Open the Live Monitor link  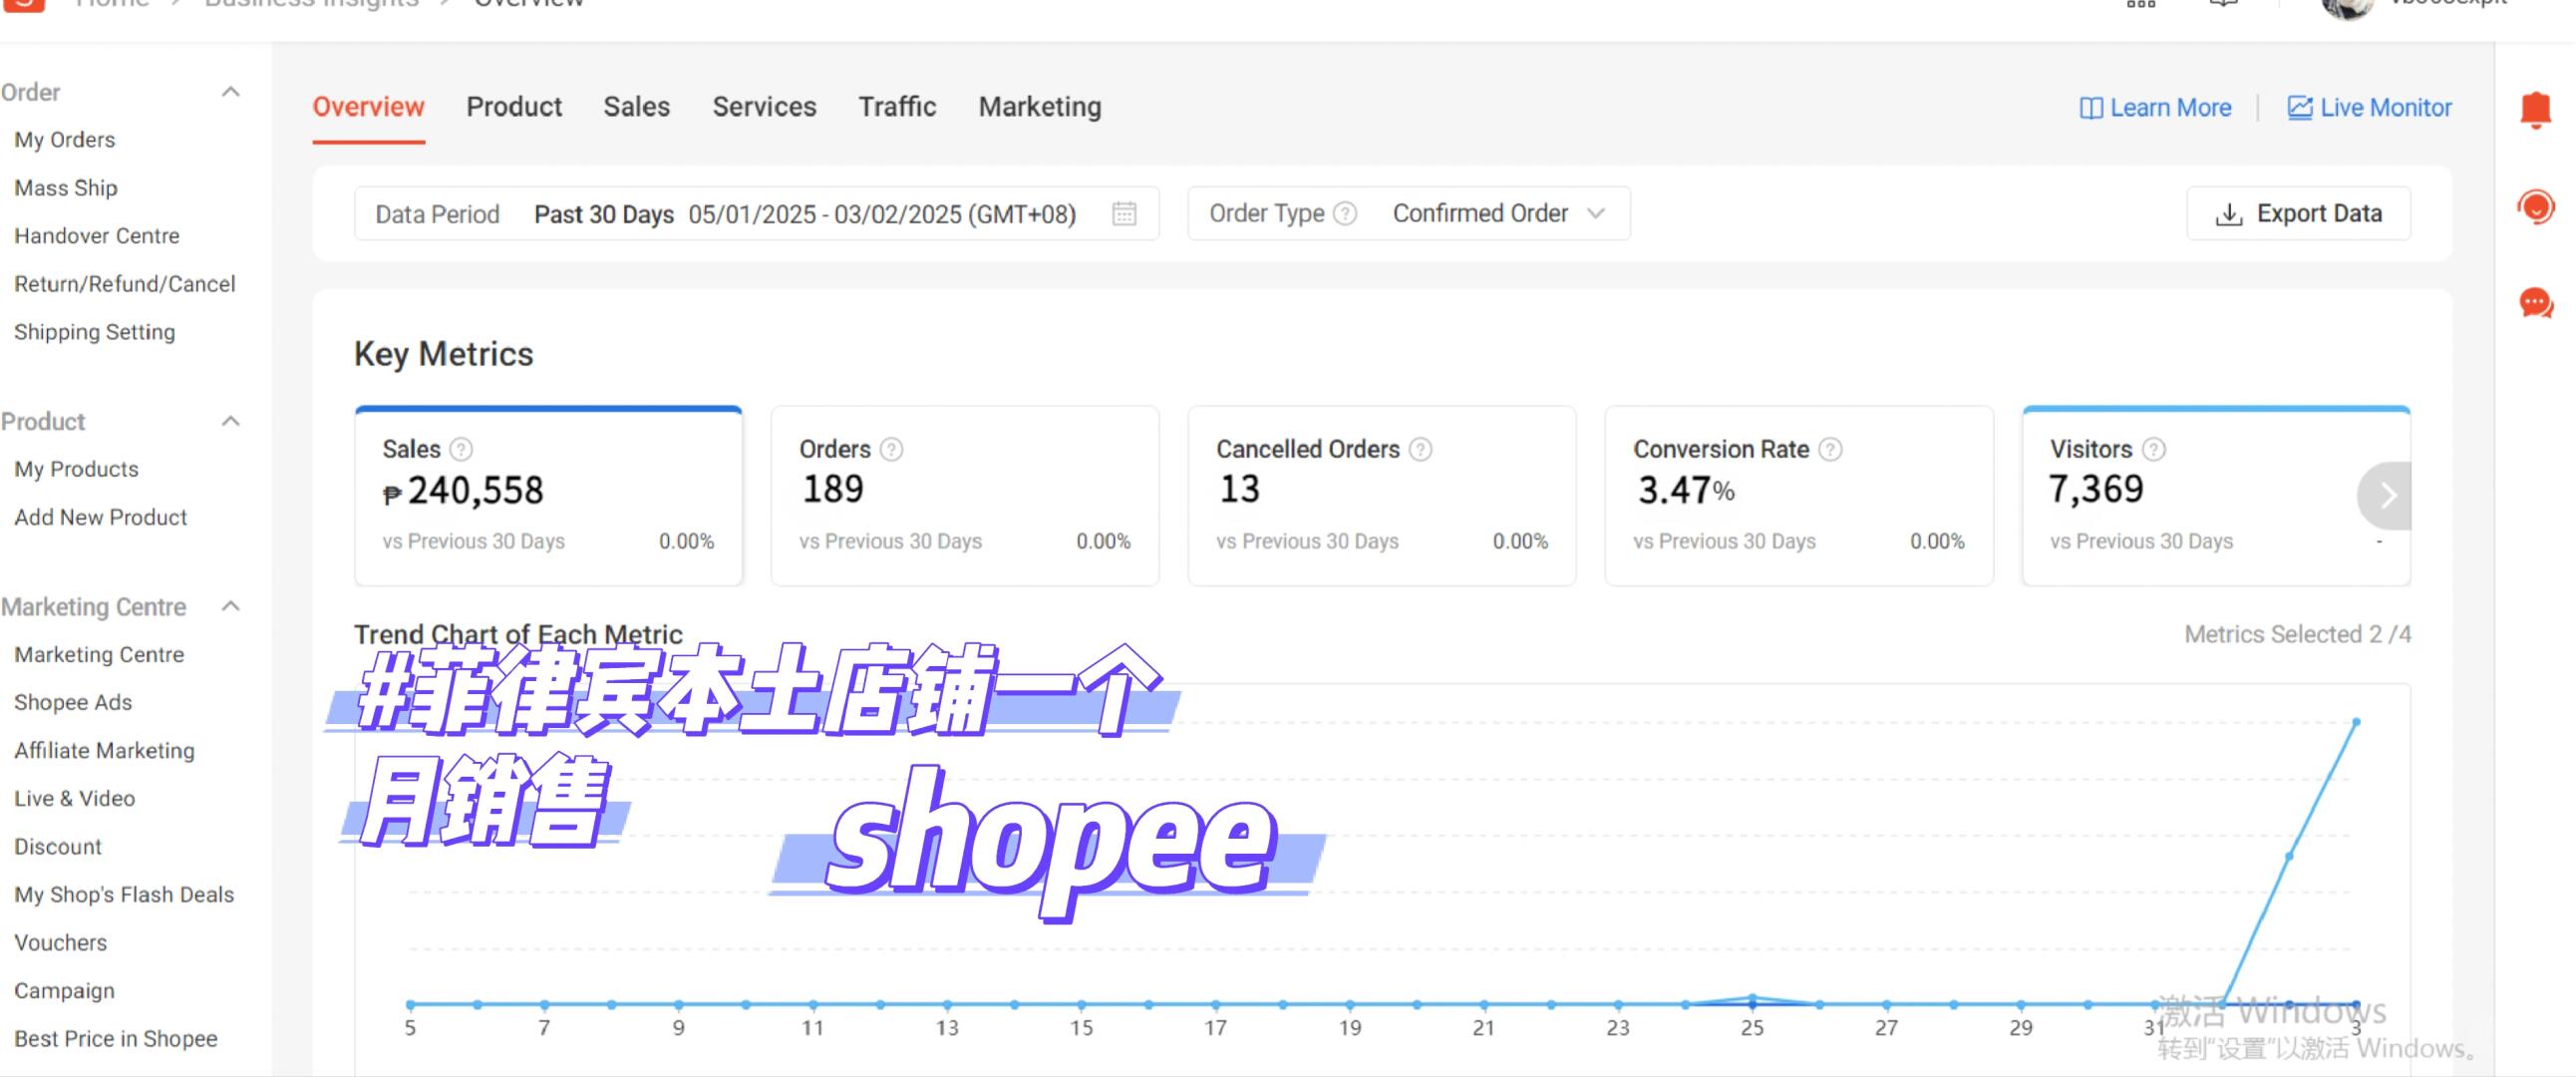coord(2369,108)
